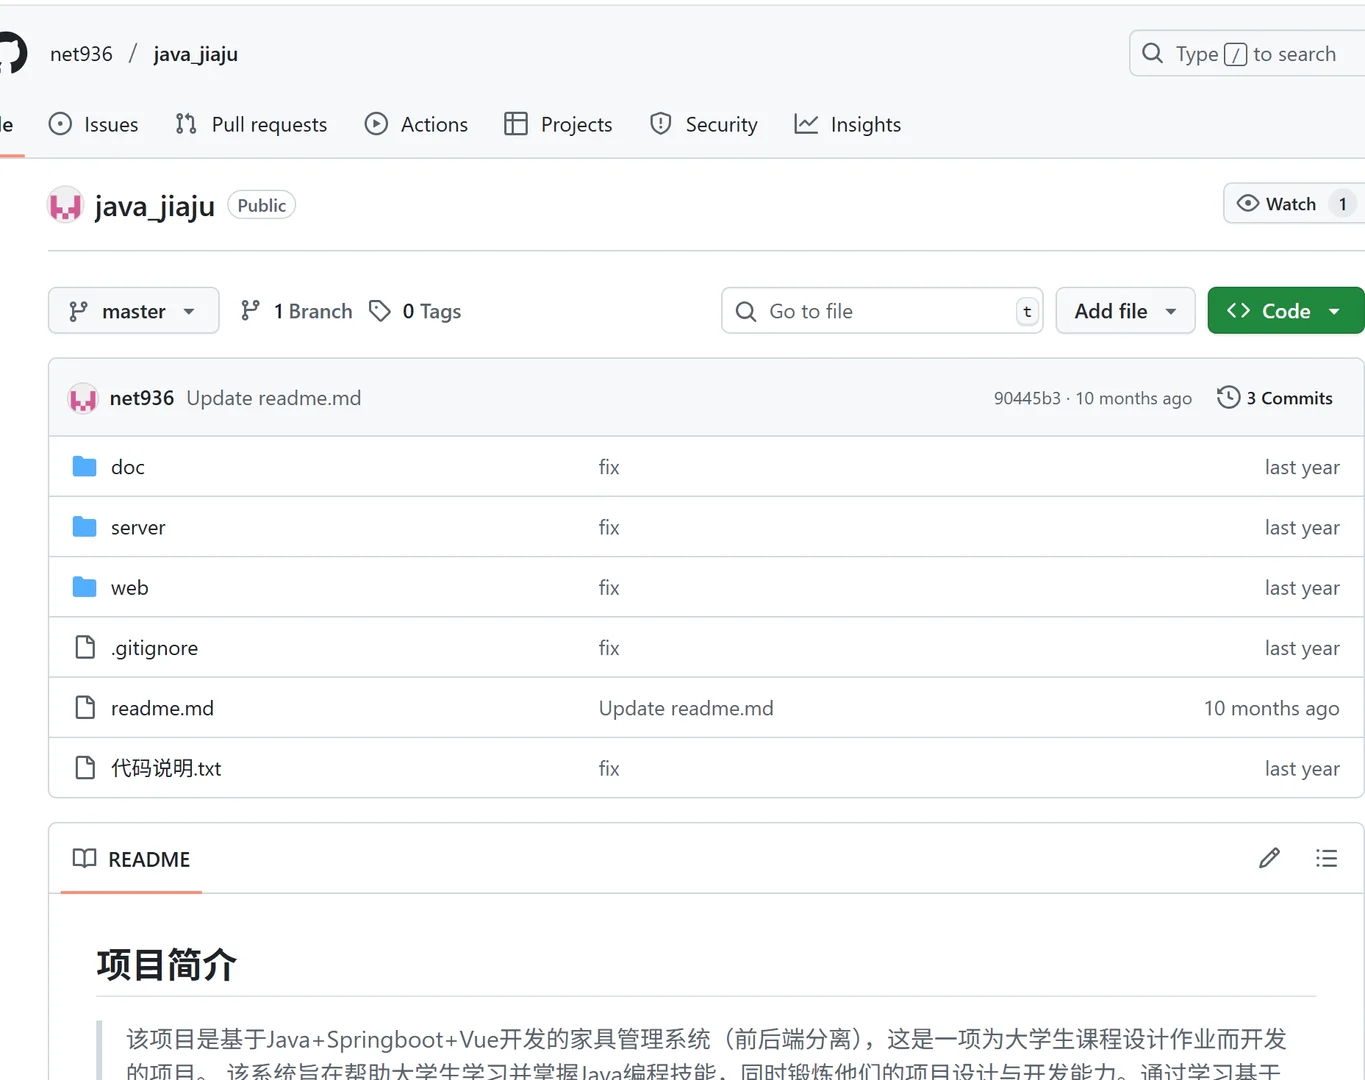Click the Insights graph icon
This screenshot has width=1365, height=1080.
(x=806, y=124)
